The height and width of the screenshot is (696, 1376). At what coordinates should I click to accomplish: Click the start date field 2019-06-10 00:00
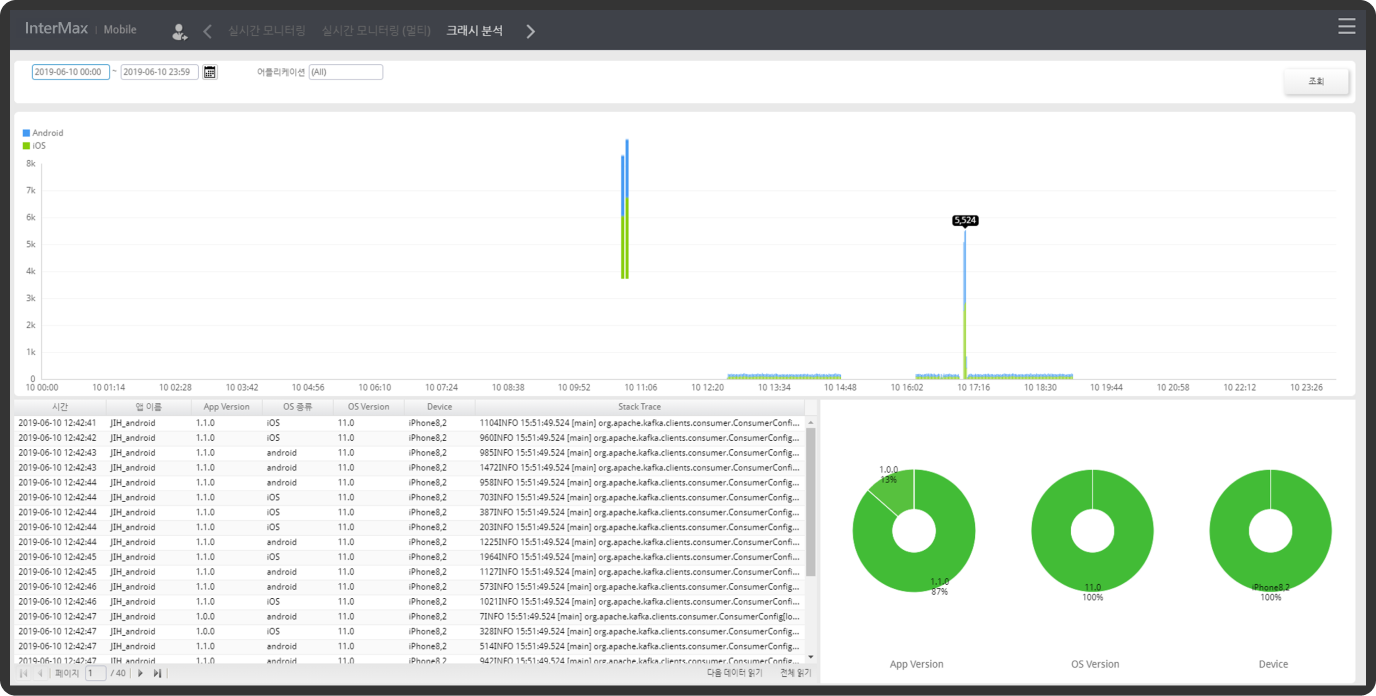(70, 72)
